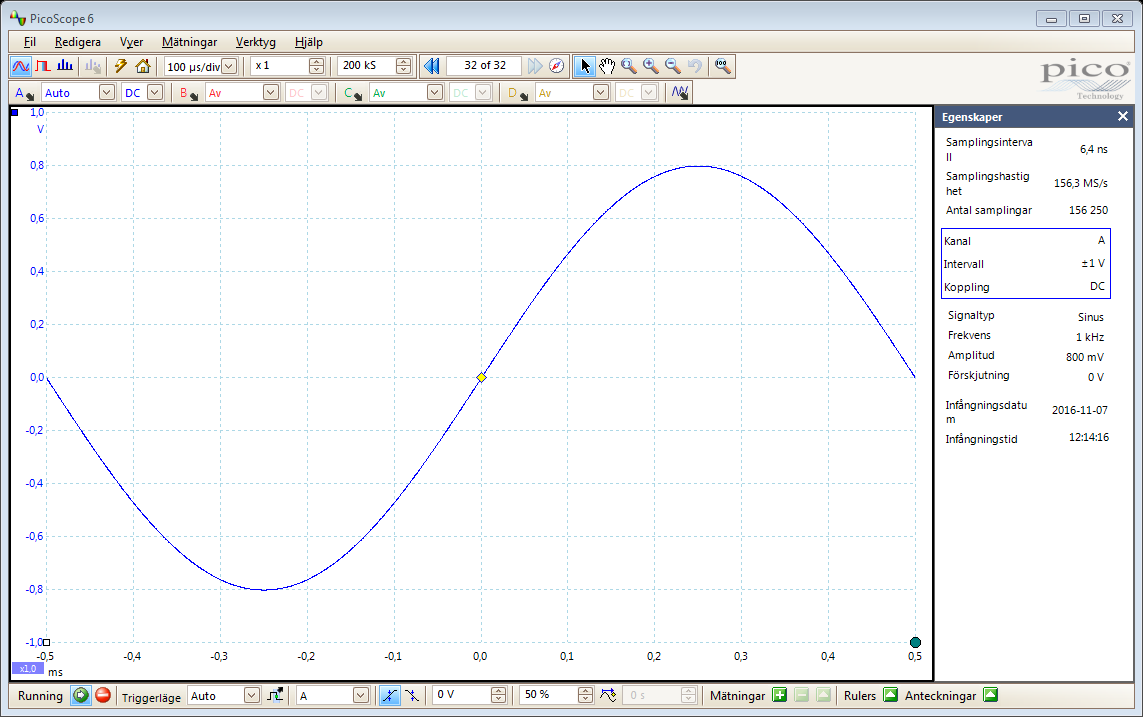
Task: Click the trigger threshold spinner arrows
Action: click(498, 695)
